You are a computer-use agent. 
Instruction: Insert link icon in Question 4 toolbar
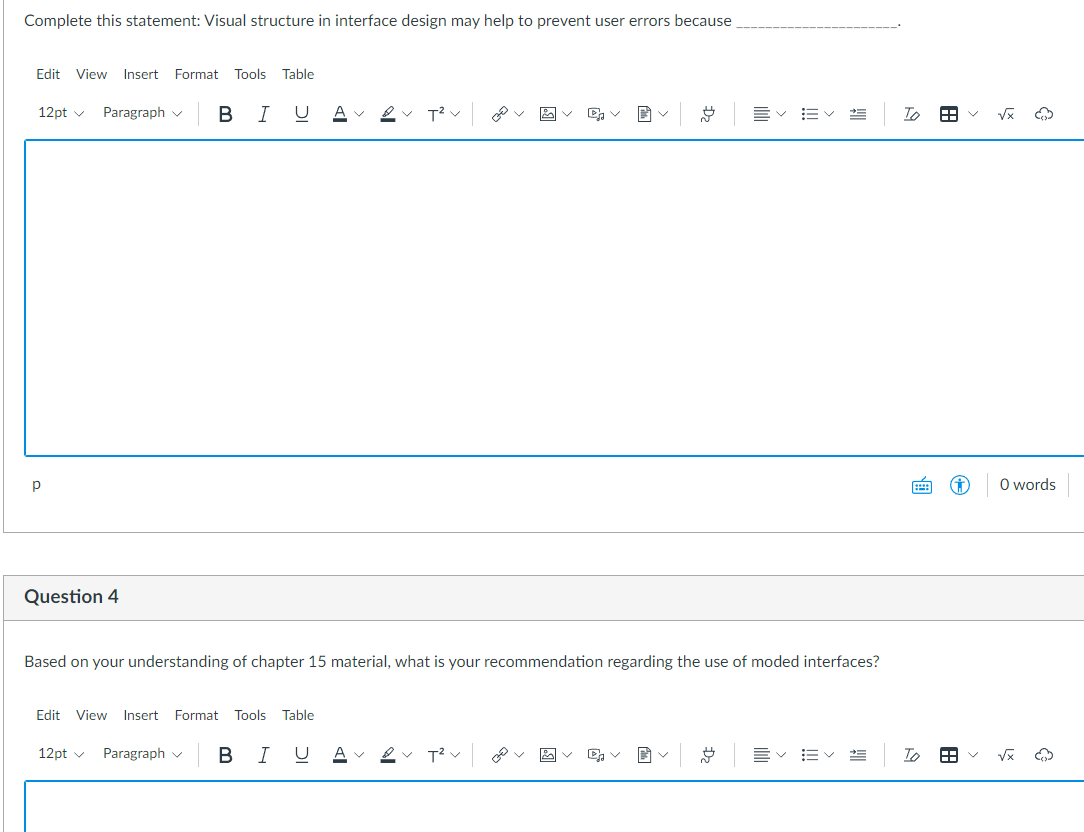pos(499,755)
